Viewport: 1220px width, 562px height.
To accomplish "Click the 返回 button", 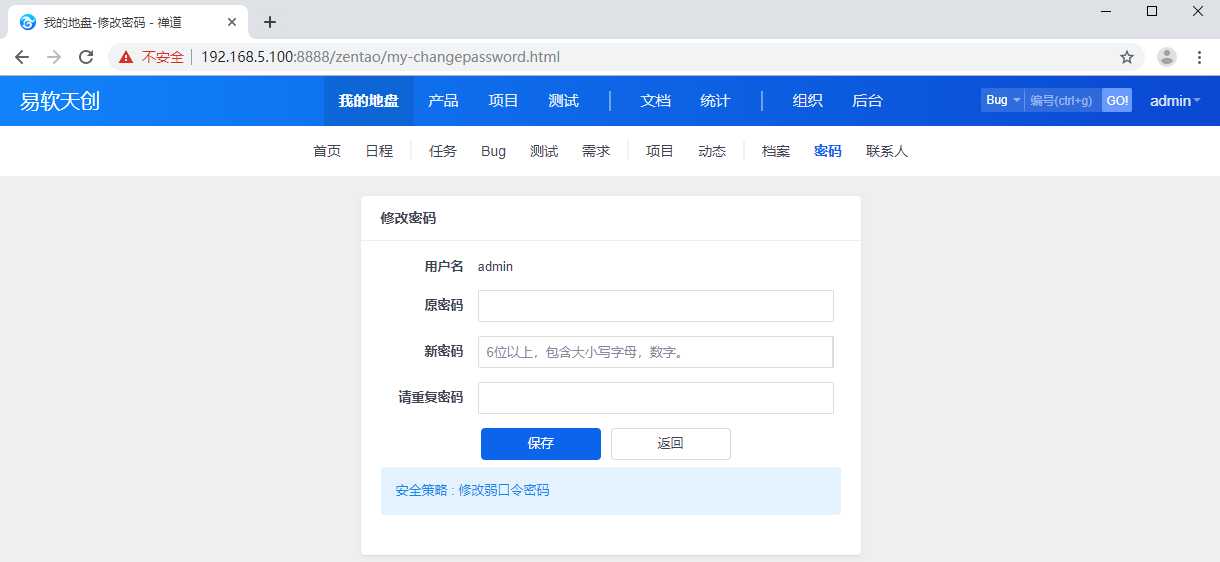I will click(x=671, y=444).
